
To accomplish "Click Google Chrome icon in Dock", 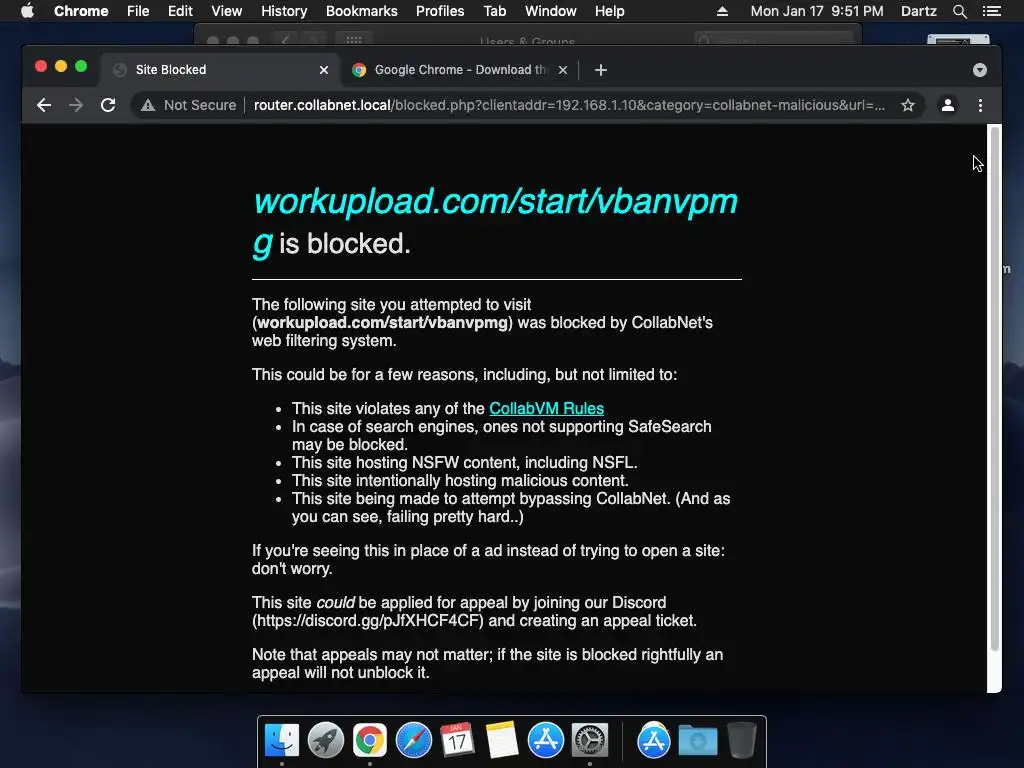I will coord(370,741).
